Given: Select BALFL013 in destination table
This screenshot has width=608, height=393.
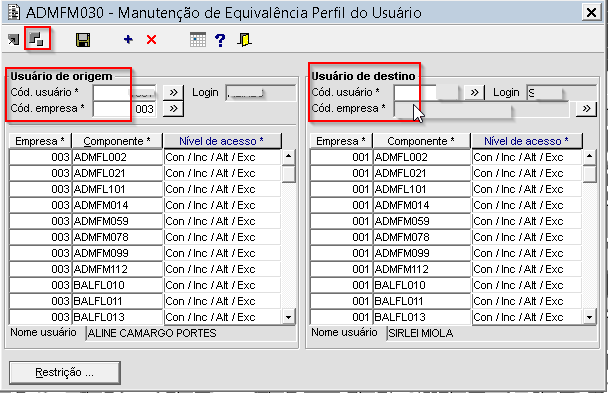Looking at the screenshot, I should click(421, 317).
